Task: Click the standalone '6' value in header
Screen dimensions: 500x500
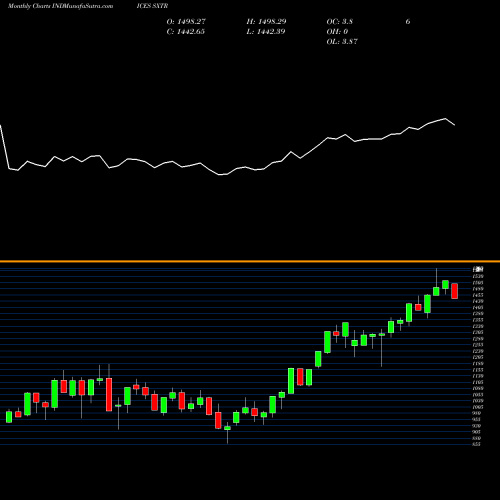Action: pos(408,22)
